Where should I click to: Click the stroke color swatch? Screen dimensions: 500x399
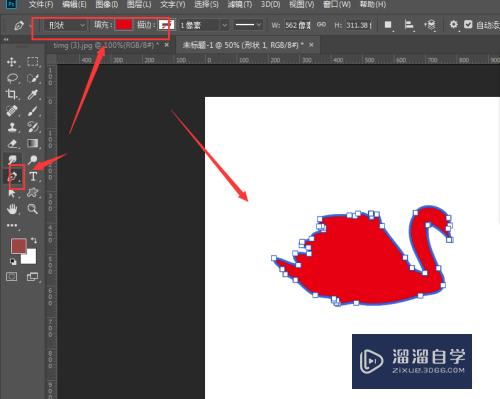point(166,25)
